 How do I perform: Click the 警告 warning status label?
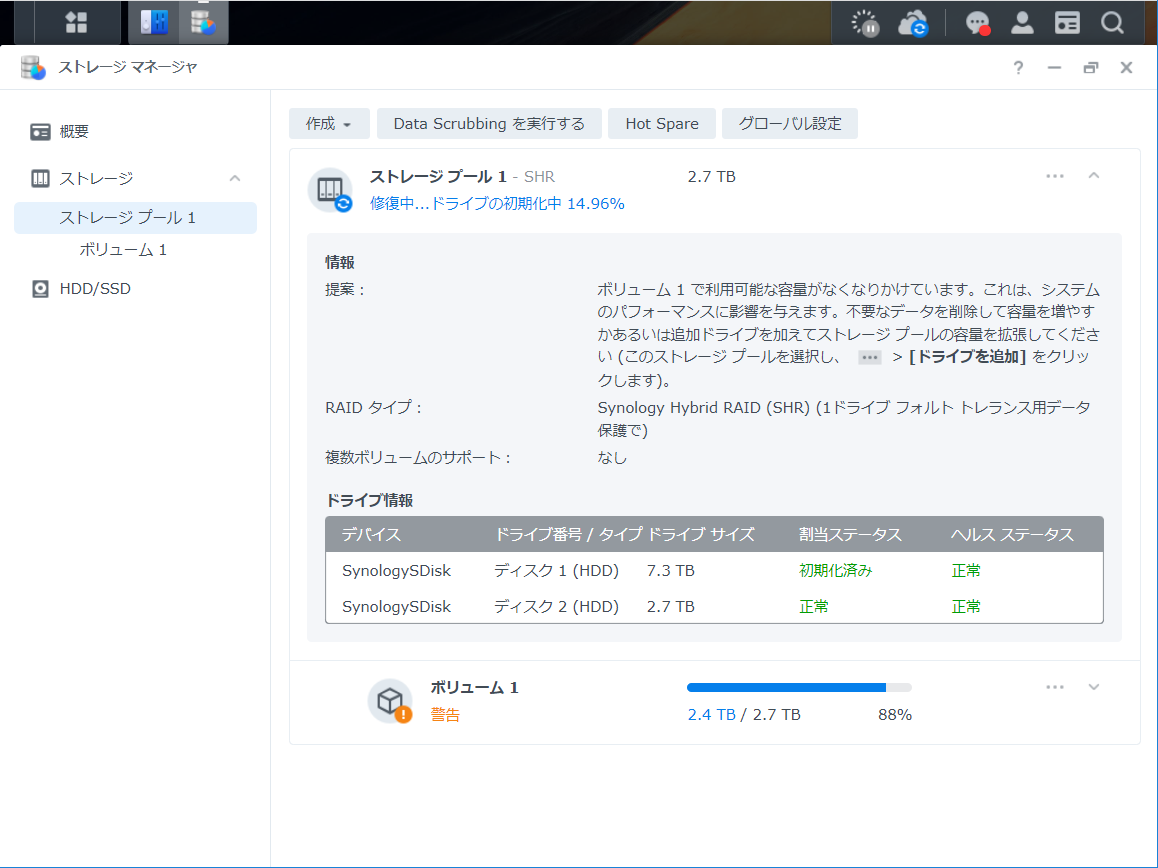tap(445, 715)
